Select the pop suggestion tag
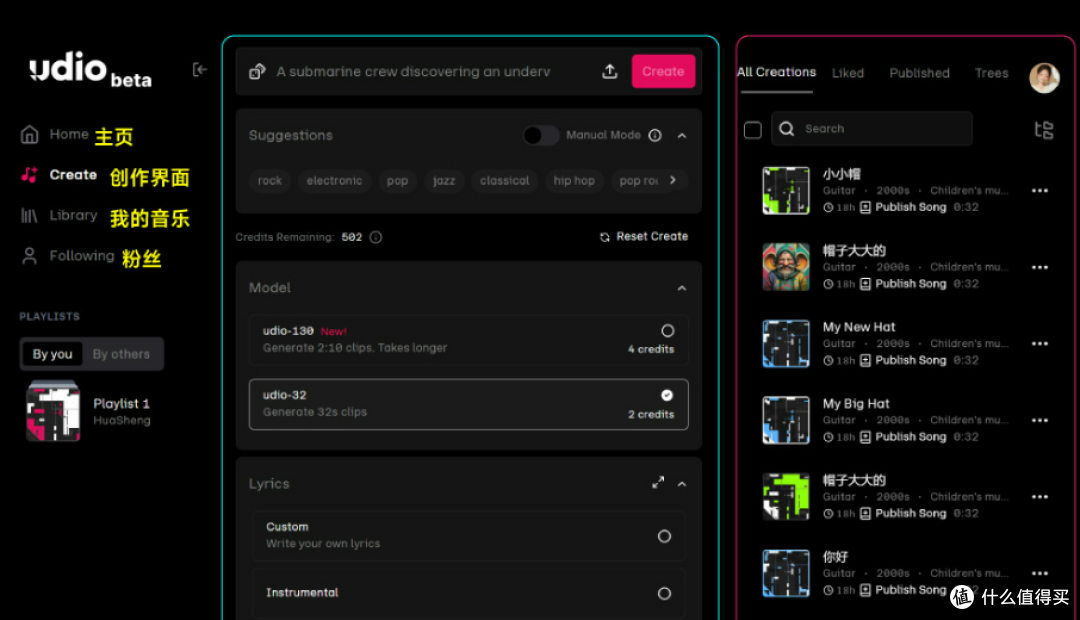This screenshot has height=620, width=1080. tap(397, 180)
